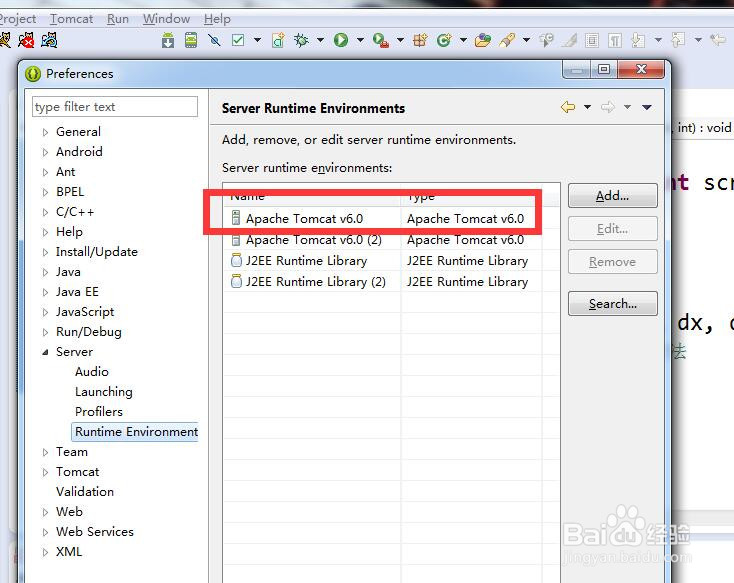
Task: Click the Run External Tools icon
Action: [381, 40]
